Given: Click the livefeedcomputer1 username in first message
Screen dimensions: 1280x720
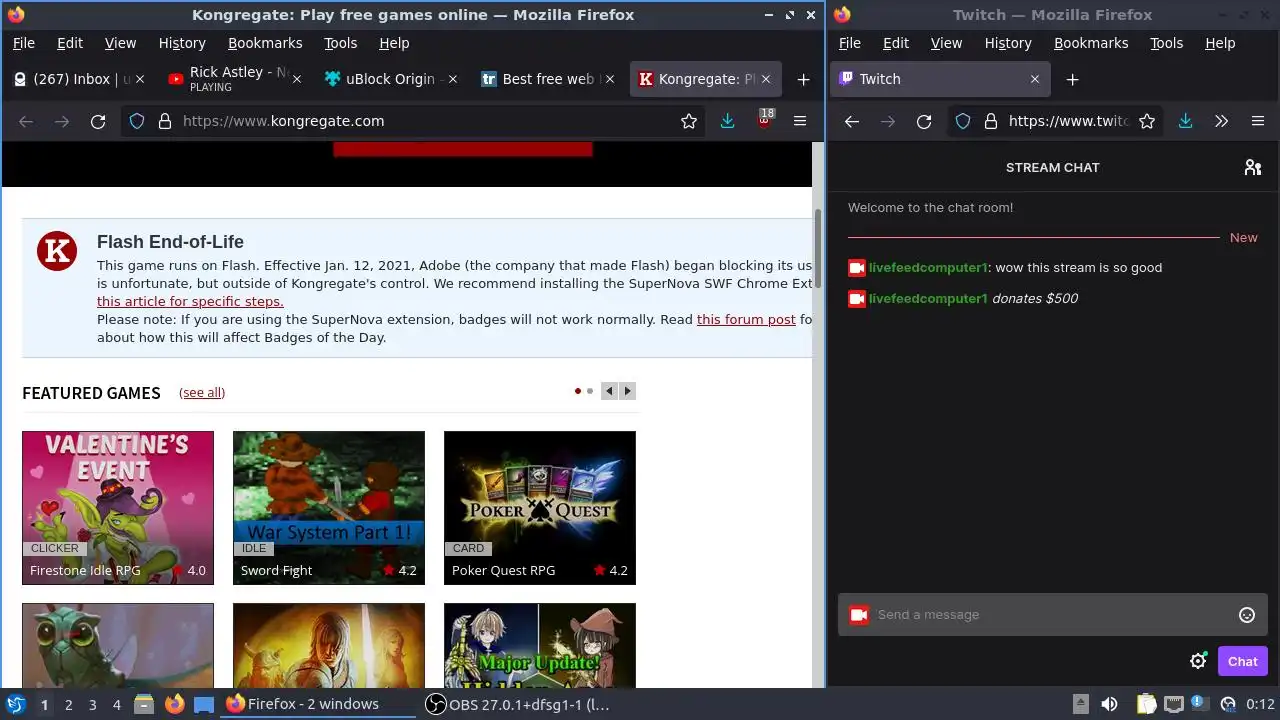Looking at the screenshot, I should (928, 268).
